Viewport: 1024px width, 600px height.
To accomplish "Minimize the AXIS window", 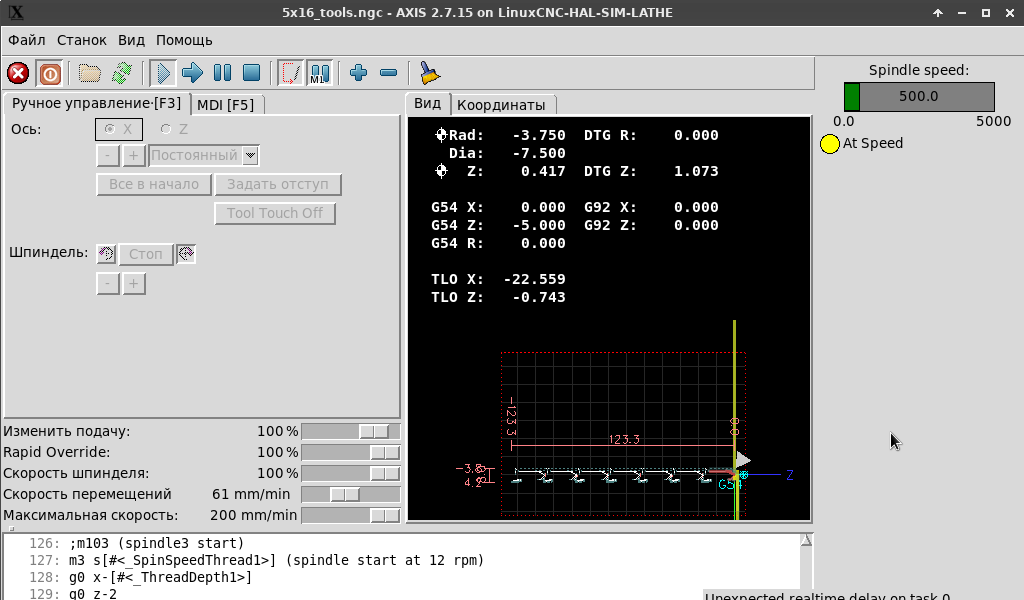I will coord(962,13).
